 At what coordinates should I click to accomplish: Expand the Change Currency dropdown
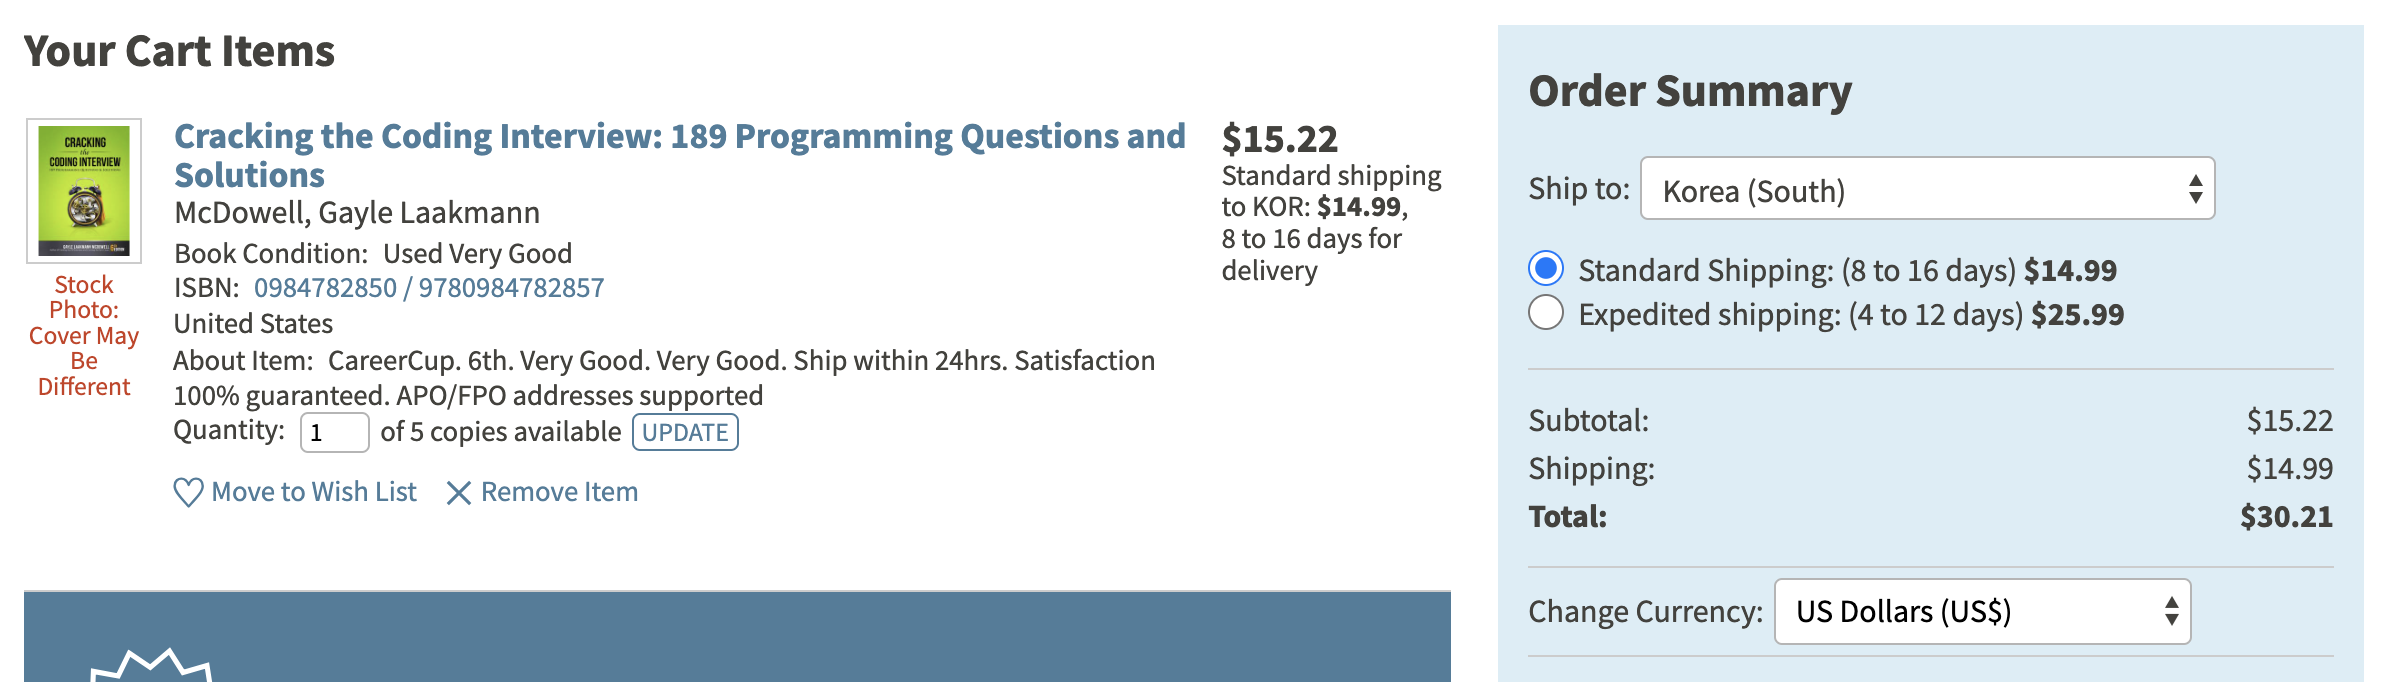[x=1982, y=611]
